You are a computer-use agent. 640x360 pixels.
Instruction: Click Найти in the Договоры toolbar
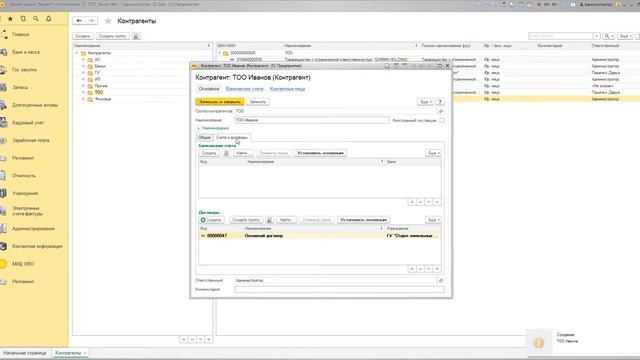pos(286,220)
